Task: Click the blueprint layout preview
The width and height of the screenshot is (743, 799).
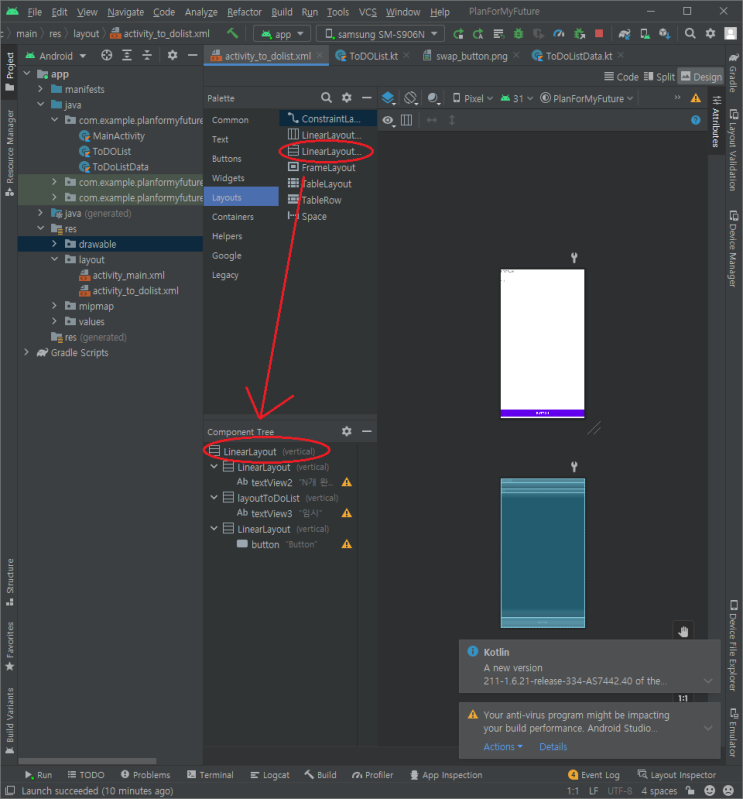Action: click(x=543, y=553)
